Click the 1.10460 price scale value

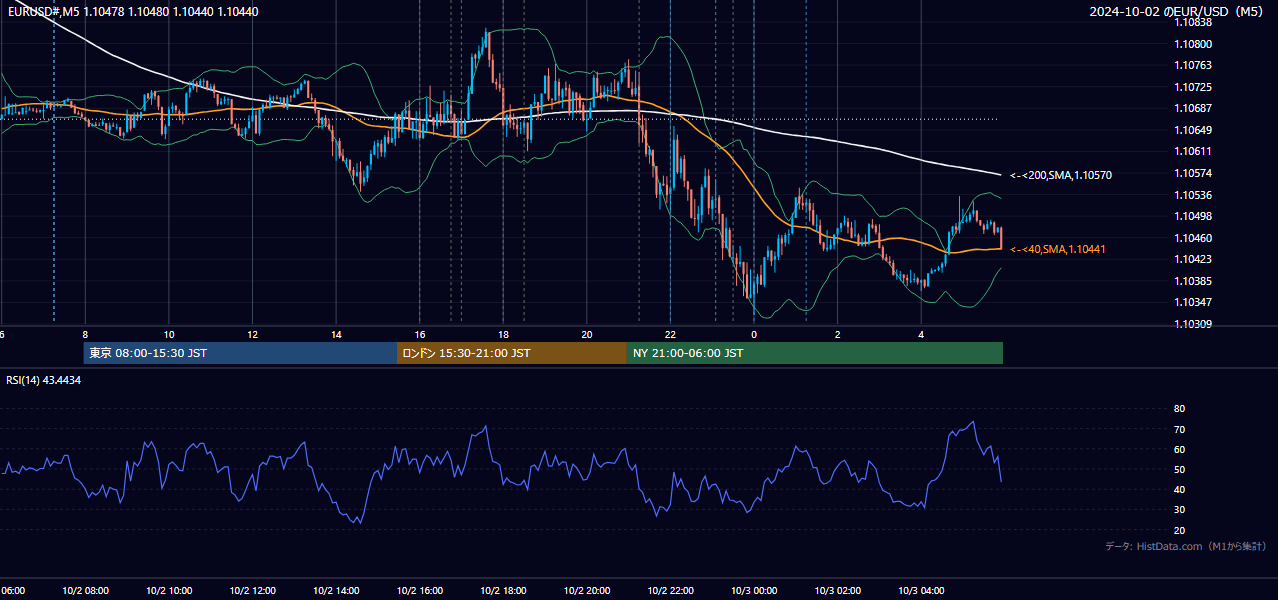coord(1192,238)
